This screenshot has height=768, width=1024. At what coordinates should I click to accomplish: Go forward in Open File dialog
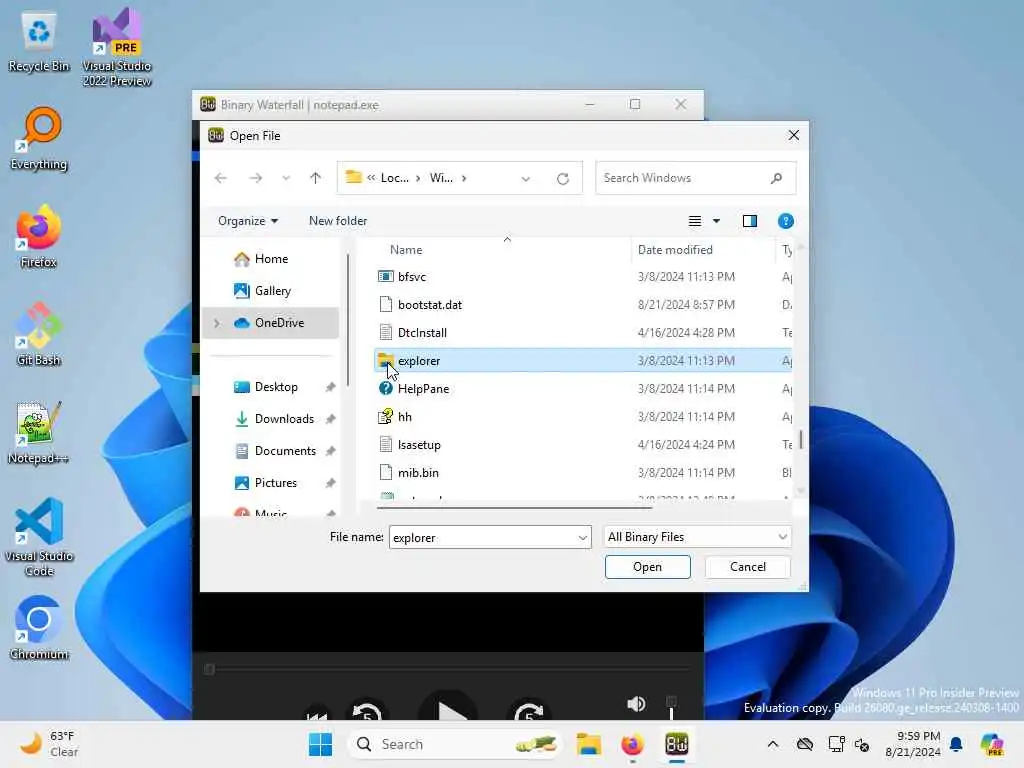255,178
